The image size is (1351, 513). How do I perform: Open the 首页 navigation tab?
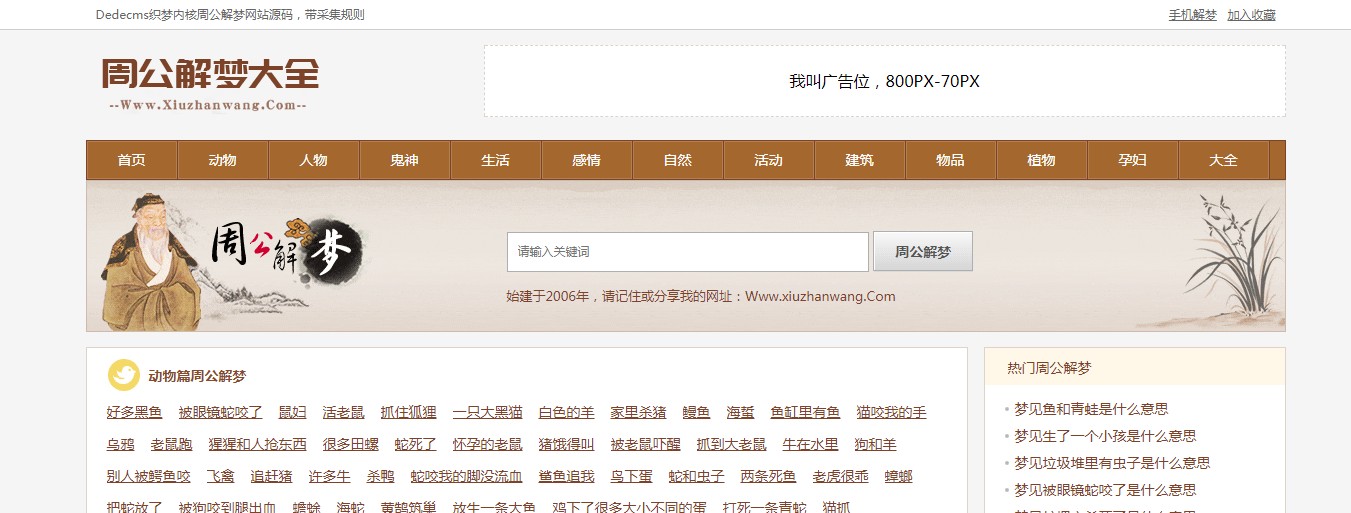pos(131,160)
